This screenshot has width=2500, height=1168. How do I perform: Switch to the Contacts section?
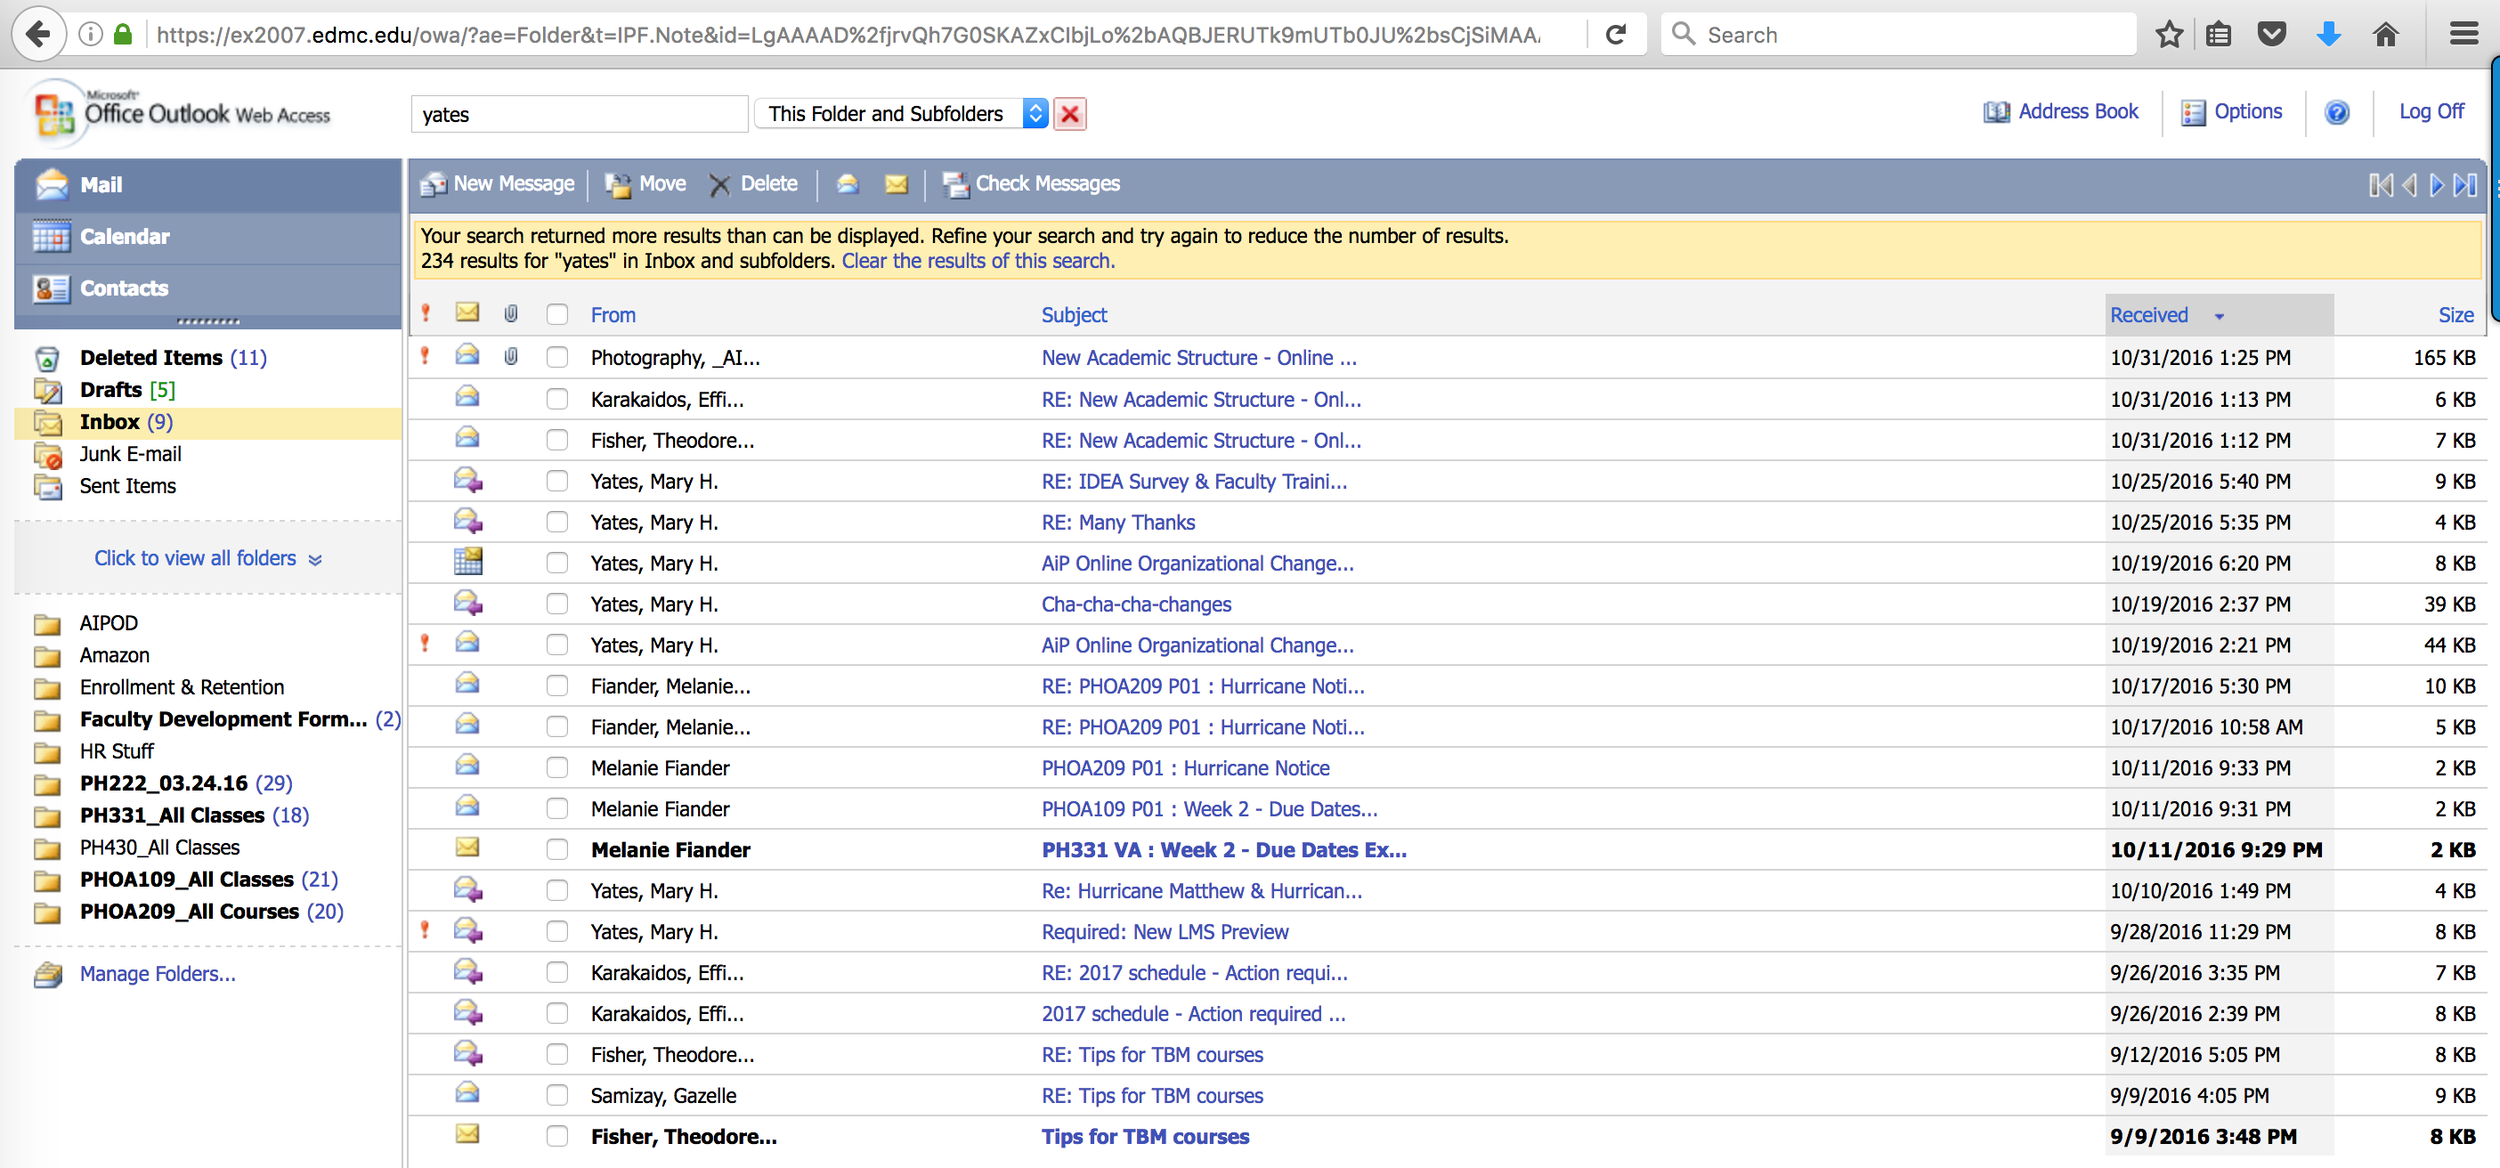124,289
